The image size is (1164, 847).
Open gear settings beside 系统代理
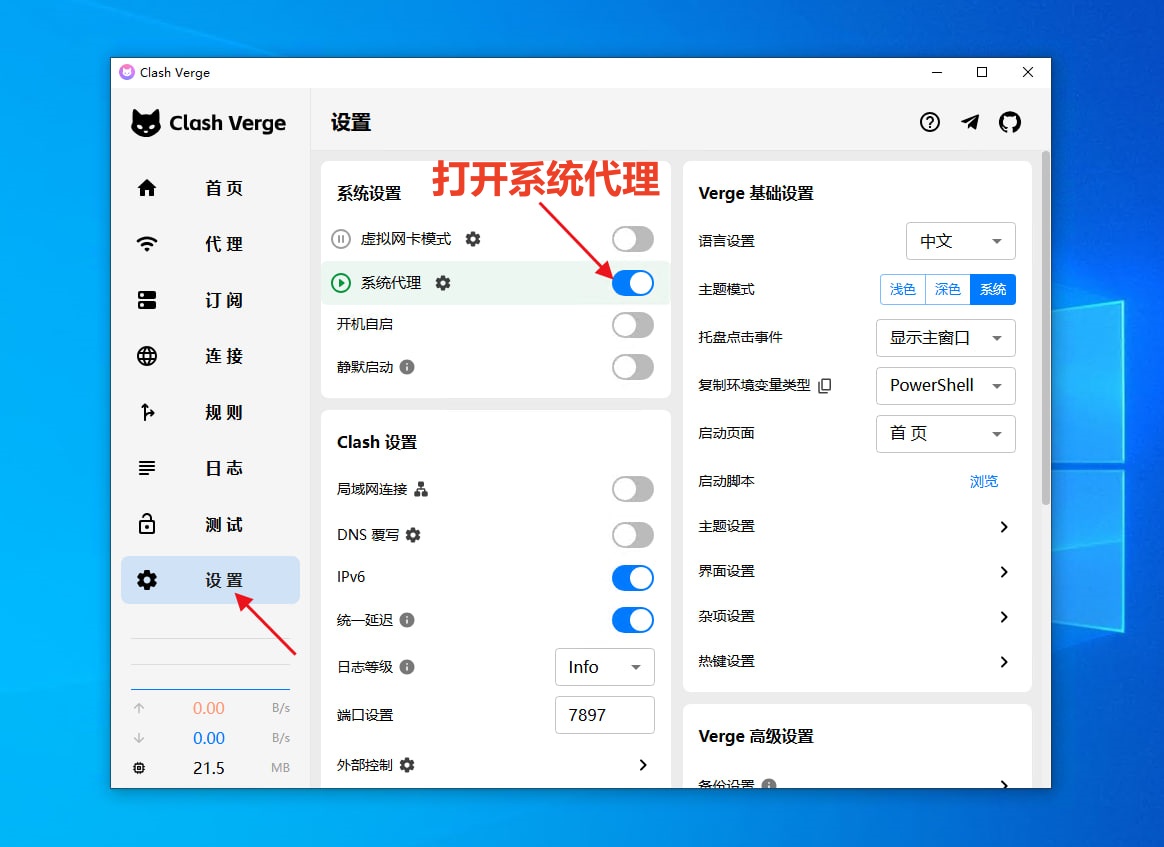tap(443, 283)
